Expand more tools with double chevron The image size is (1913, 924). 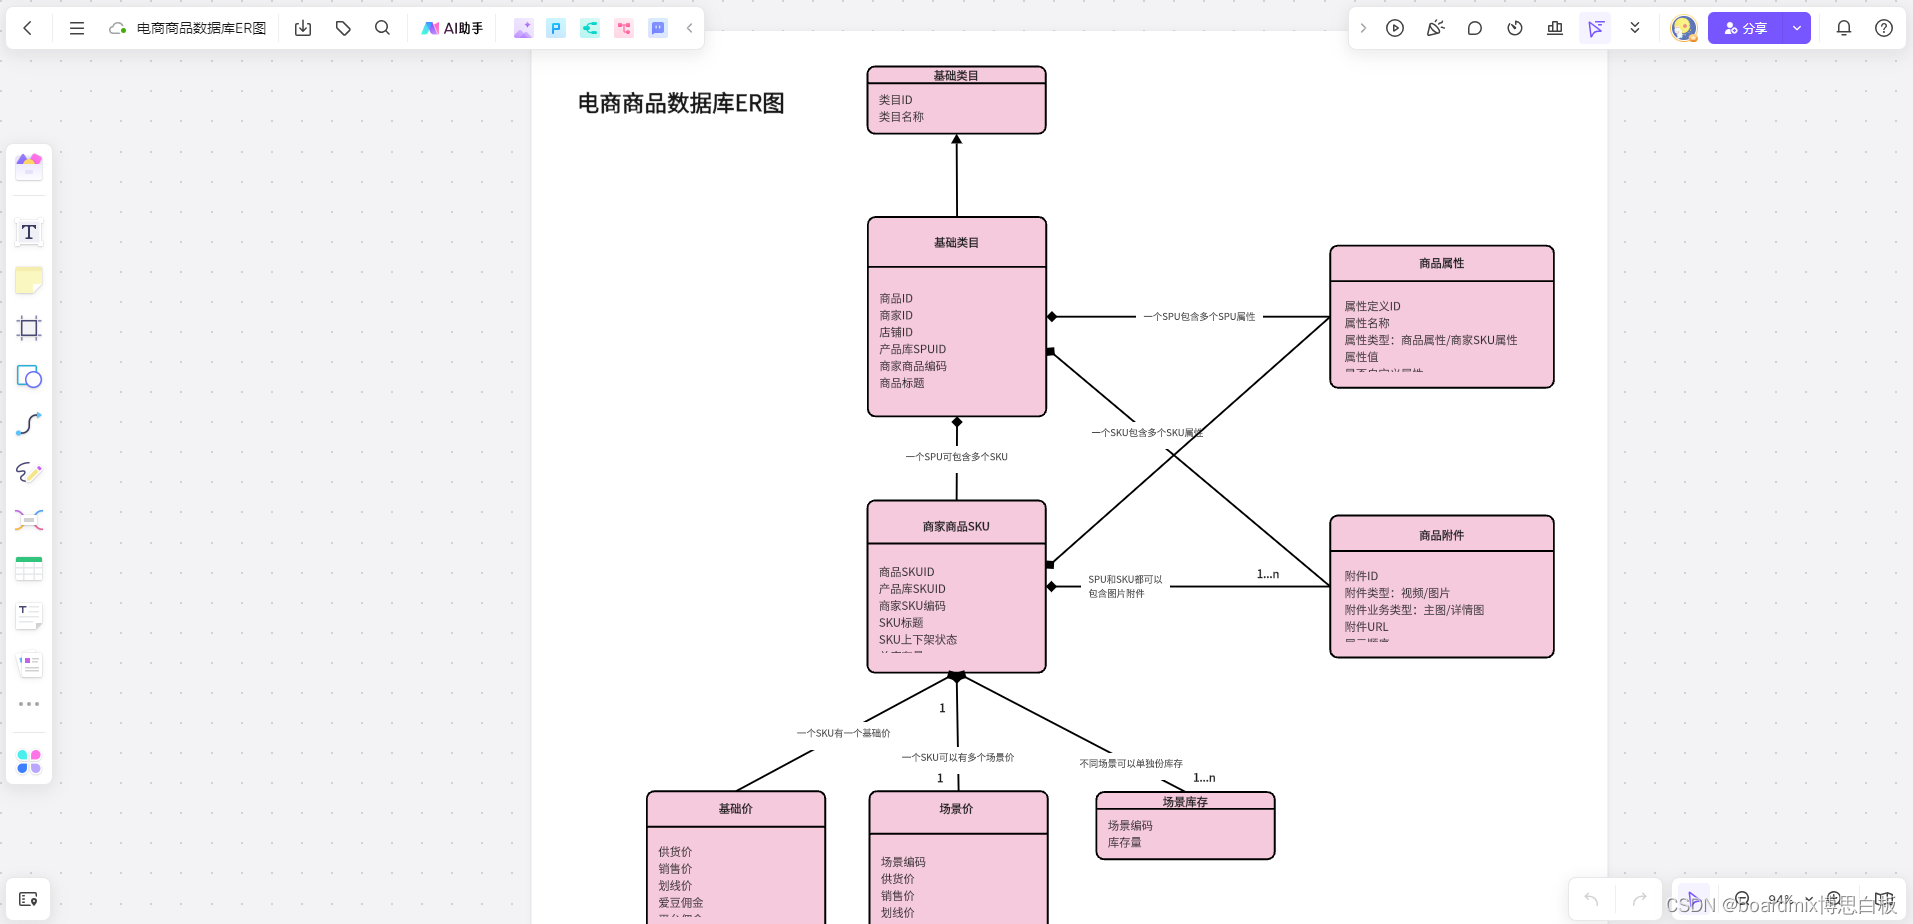click(x=1635, y=28)
